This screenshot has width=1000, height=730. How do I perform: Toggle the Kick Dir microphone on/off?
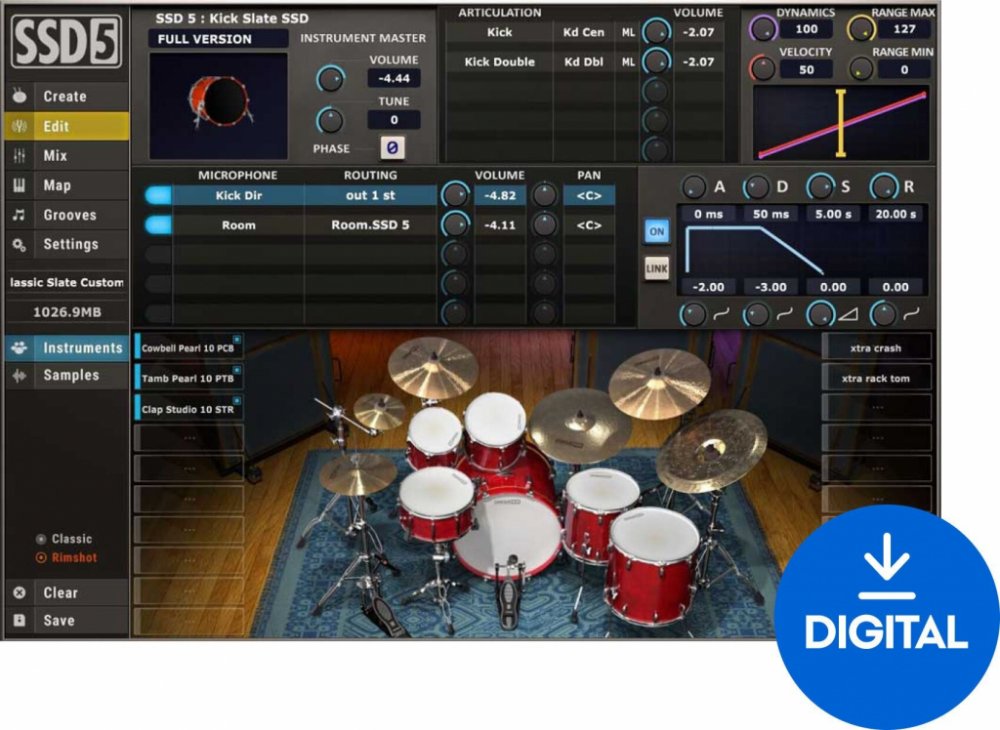tap(158, 196)
